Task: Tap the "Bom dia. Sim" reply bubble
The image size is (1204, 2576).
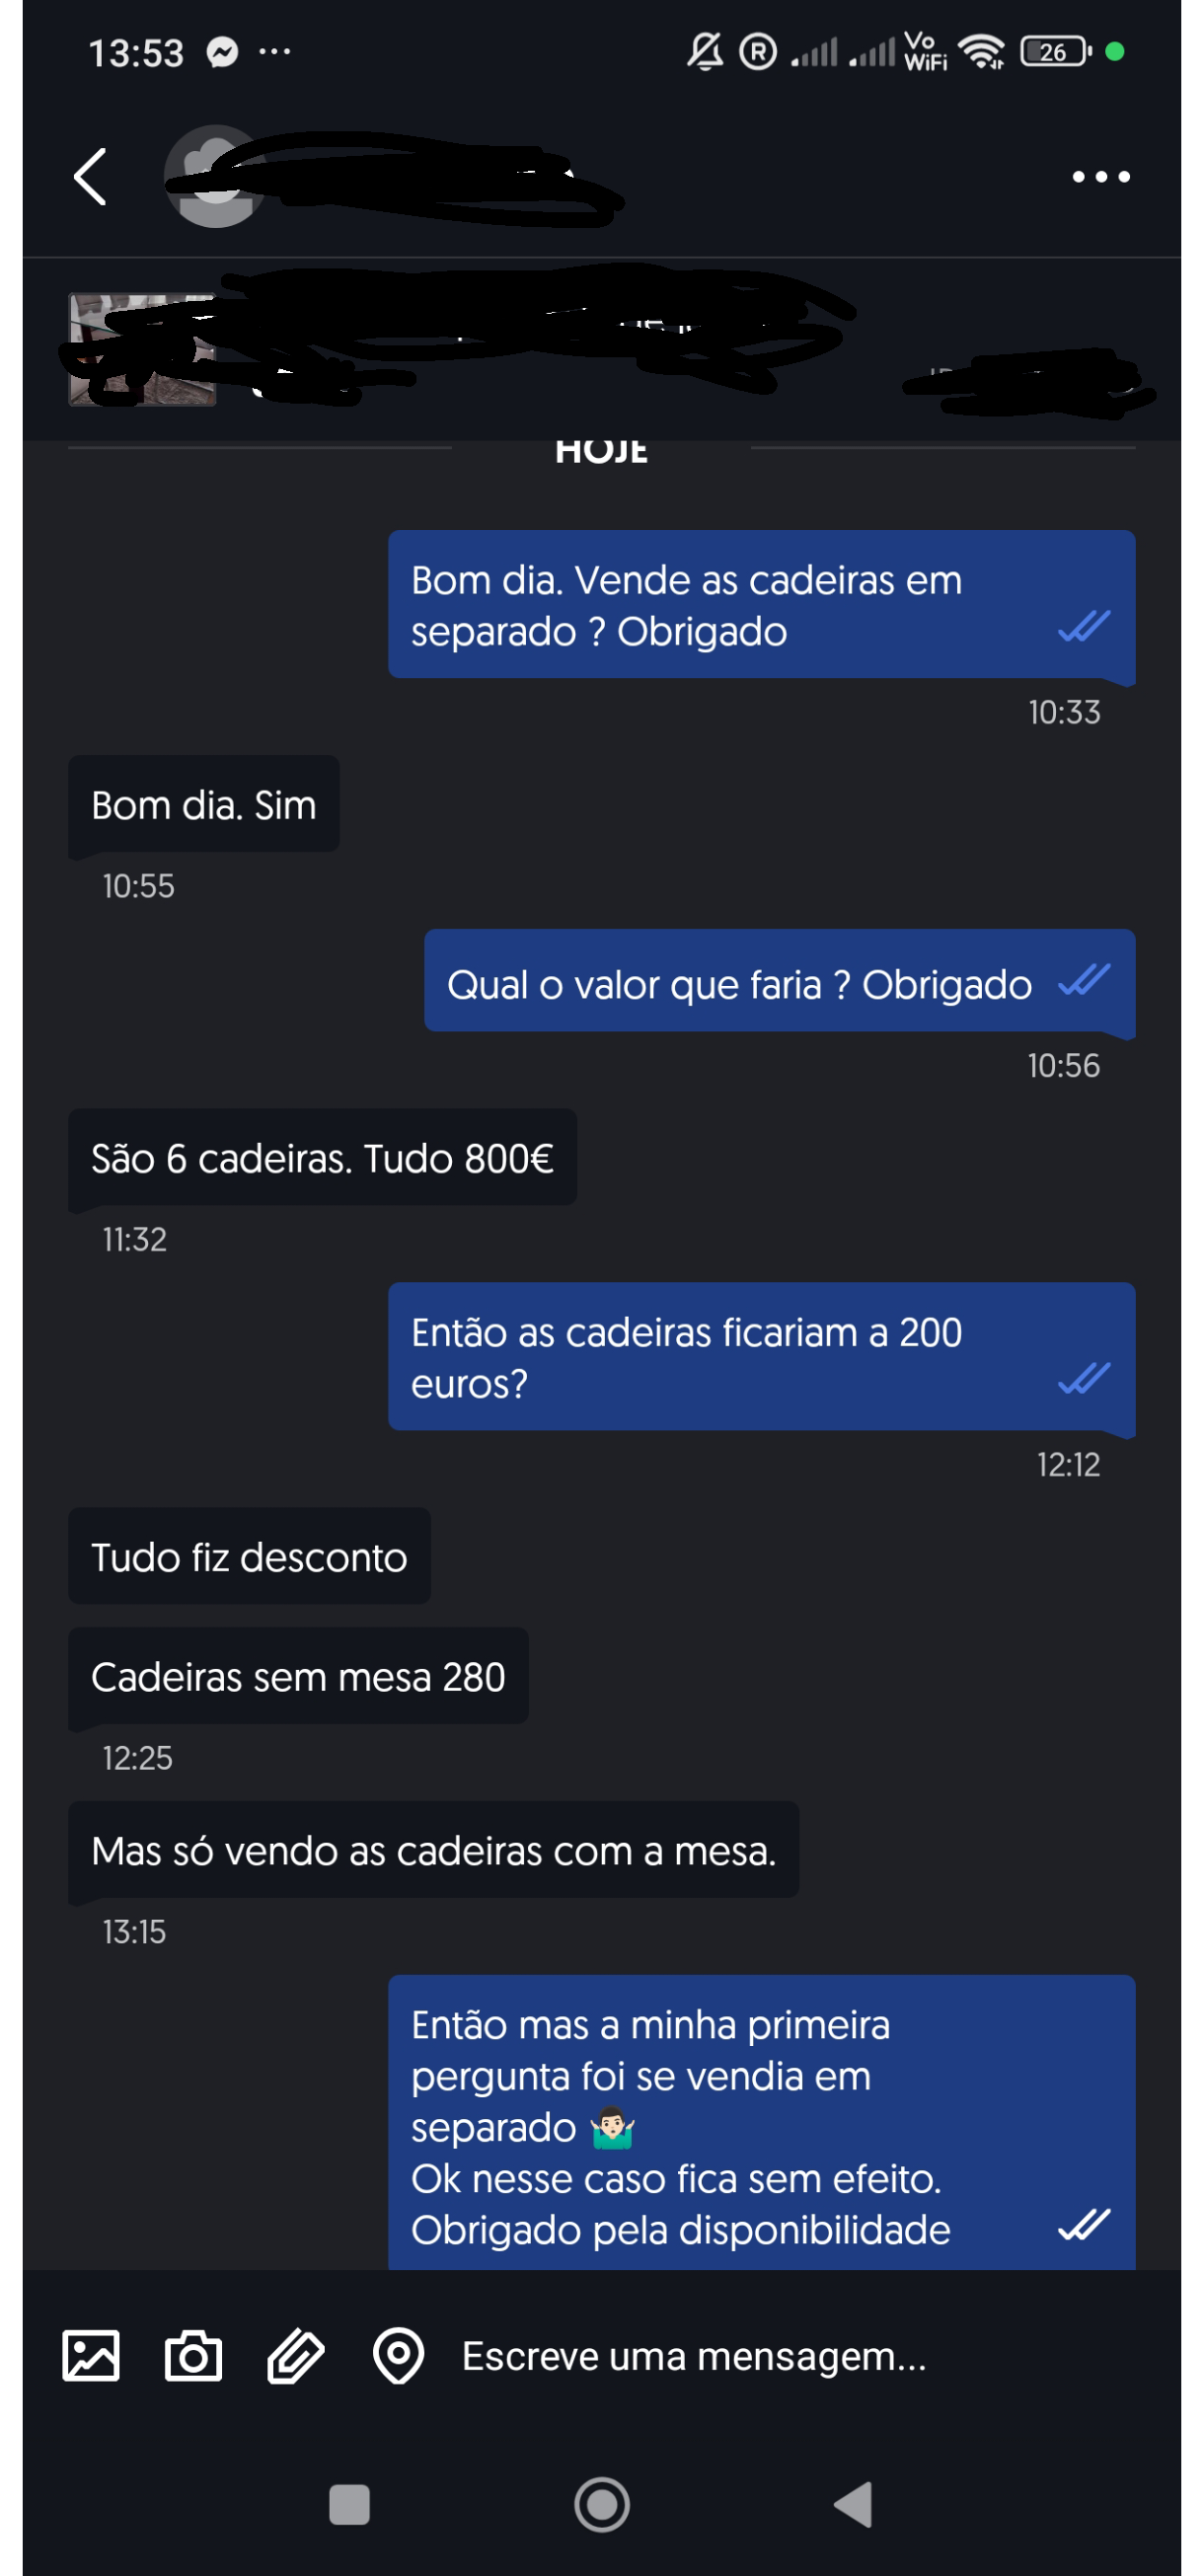Action: tap(203, 804)
